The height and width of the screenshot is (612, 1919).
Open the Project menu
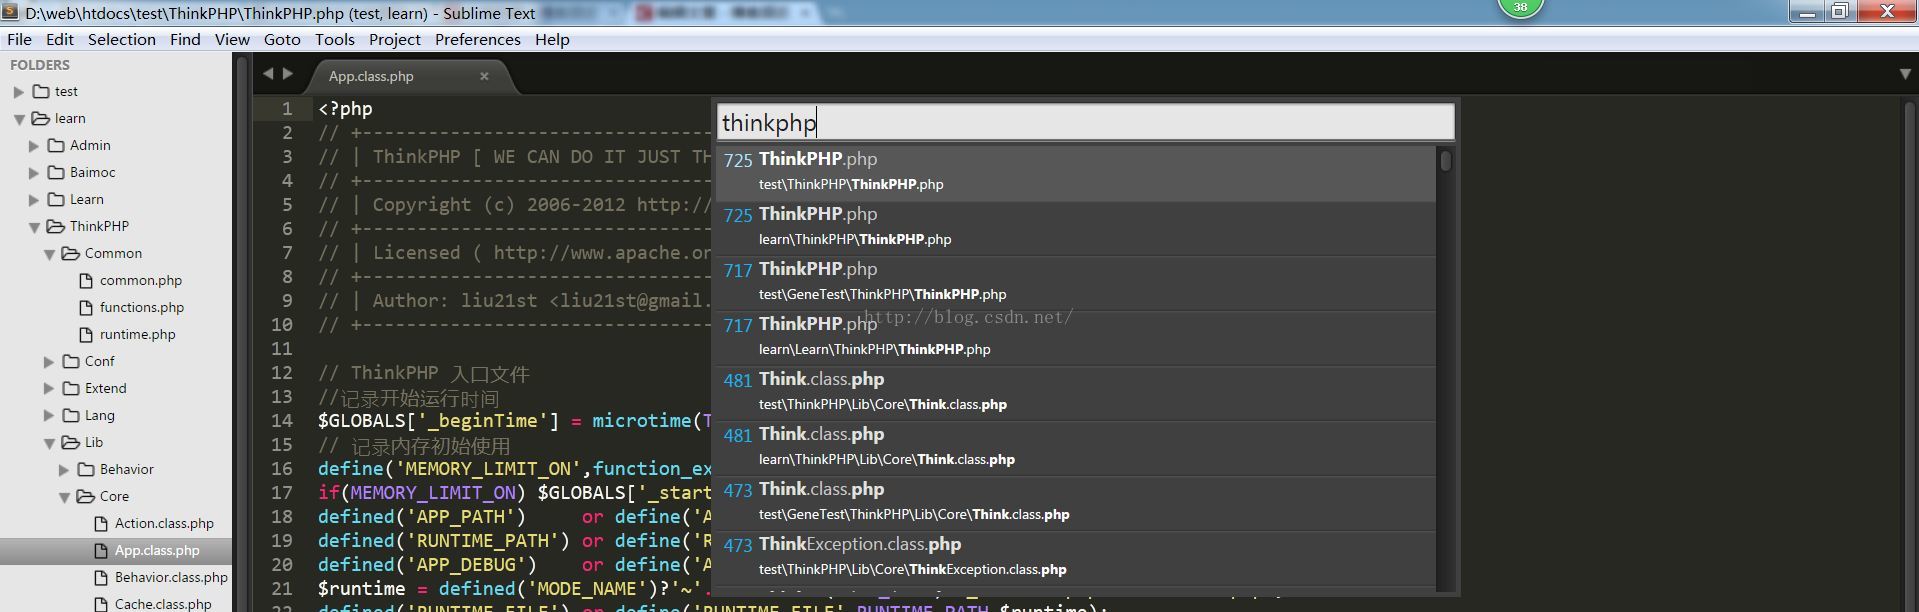[395, 39]
